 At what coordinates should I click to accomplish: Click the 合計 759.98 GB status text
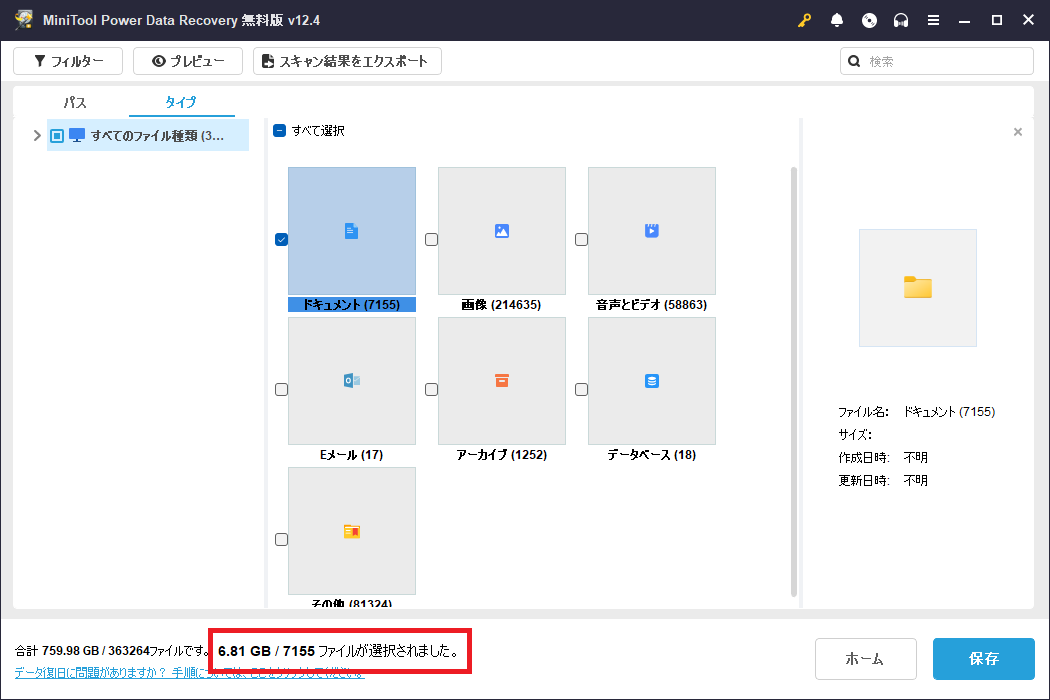[113, 651]
